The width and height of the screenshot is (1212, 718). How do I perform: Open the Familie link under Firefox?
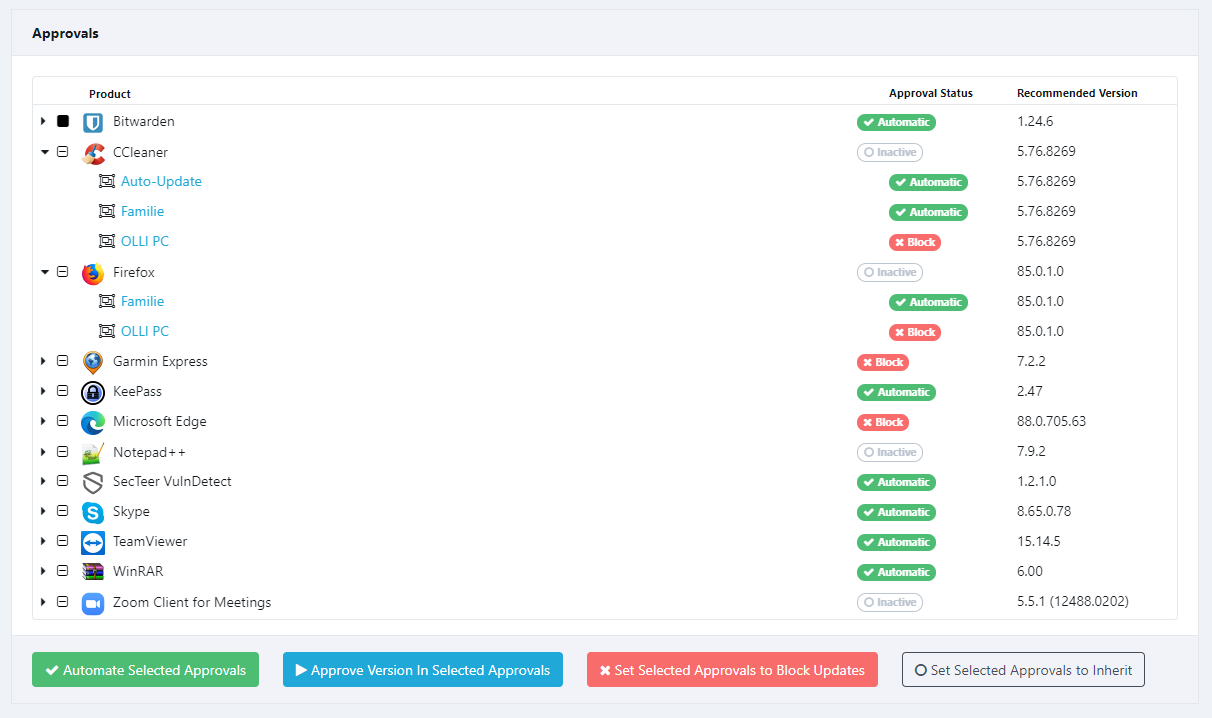pos(143,302)
